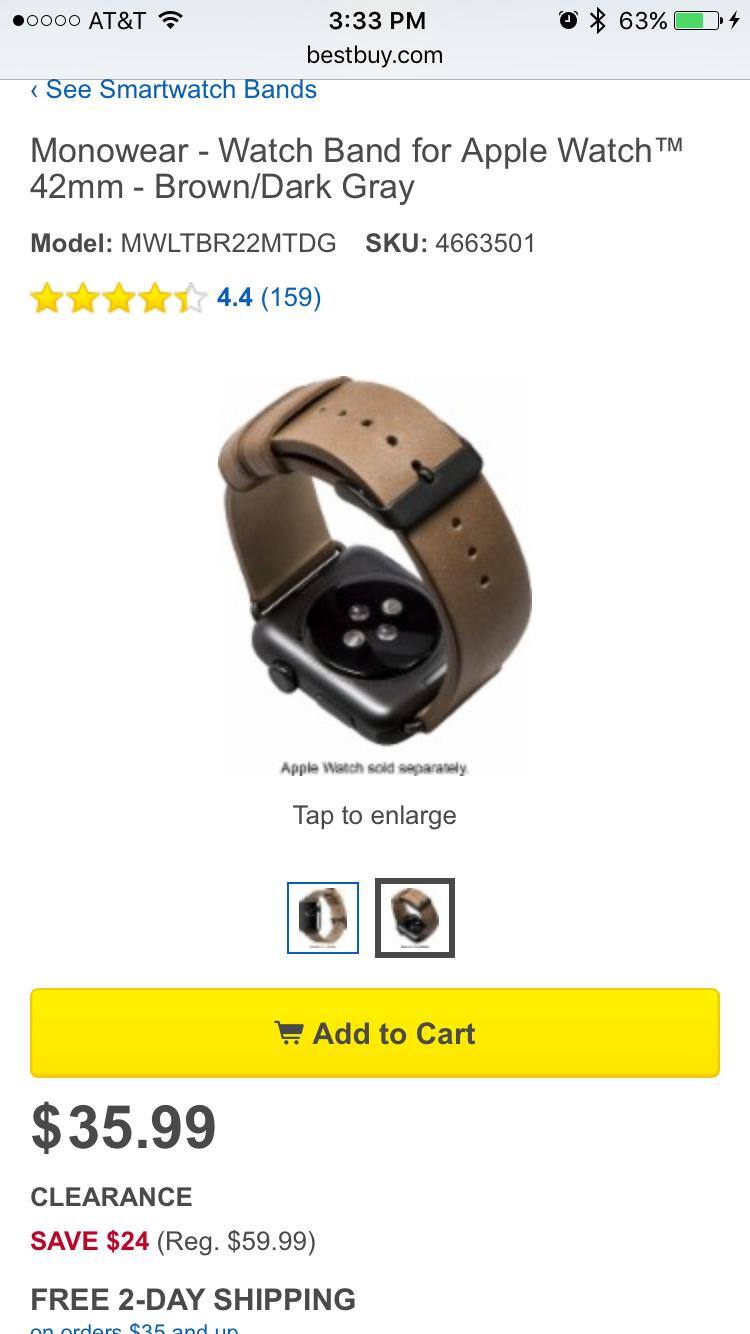This screenshot has width=750, height=1334.
Task: Select the second product thumbnail
Action: [415, 918]
